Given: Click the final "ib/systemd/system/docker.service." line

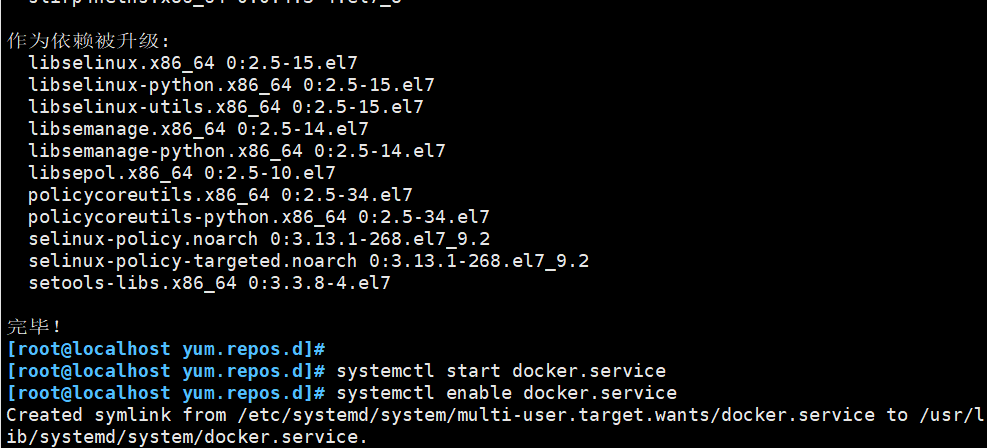Looking at the screenshot, I should (x=187, y=437).
